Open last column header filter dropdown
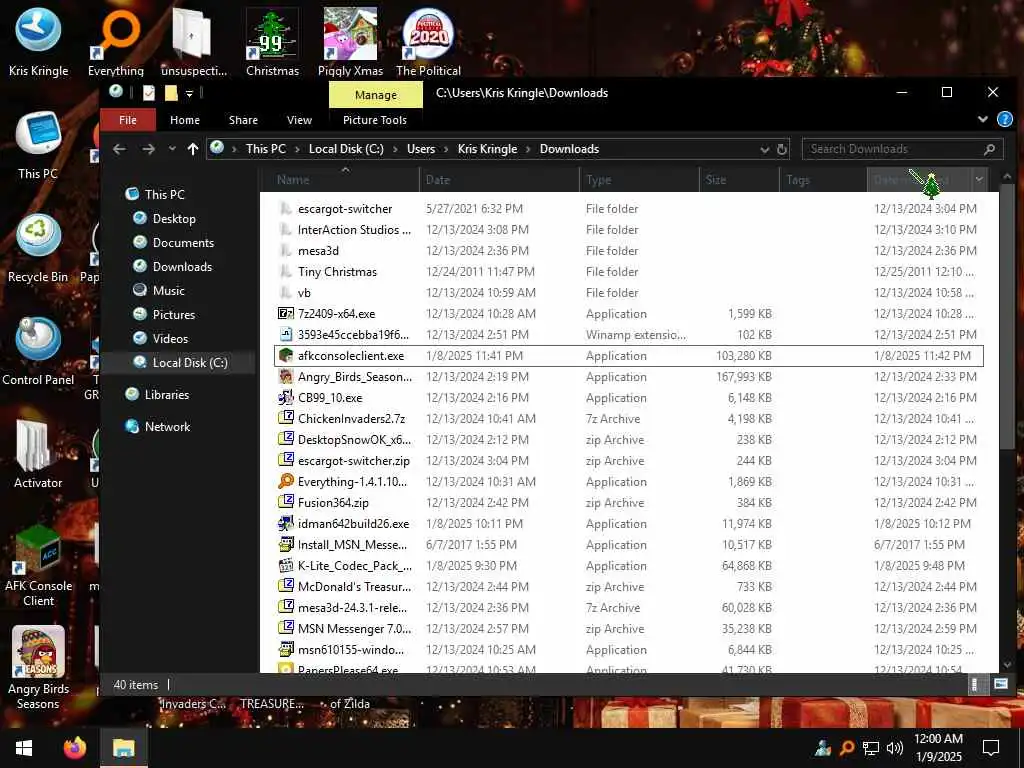 pyautogui.click(x=980, y=180)
